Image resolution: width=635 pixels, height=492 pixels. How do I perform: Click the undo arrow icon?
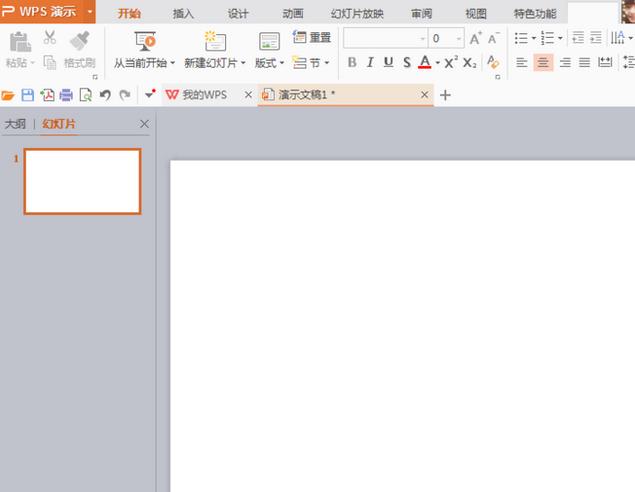(105, 95)
